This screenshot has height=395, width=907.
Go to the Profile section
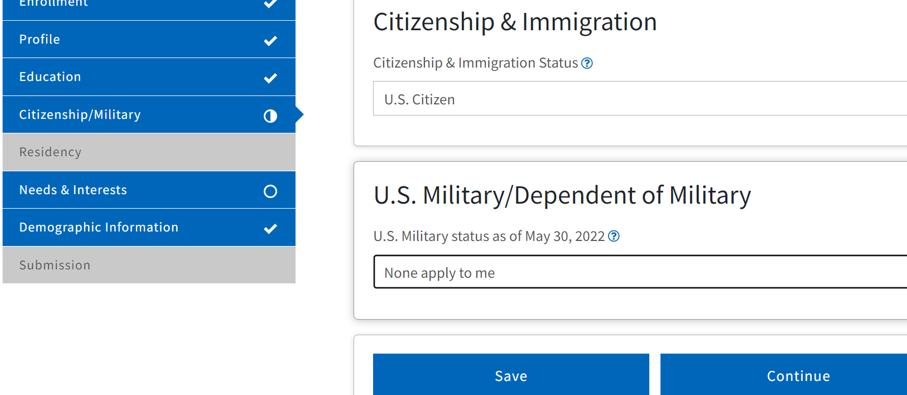coord(149,39)
